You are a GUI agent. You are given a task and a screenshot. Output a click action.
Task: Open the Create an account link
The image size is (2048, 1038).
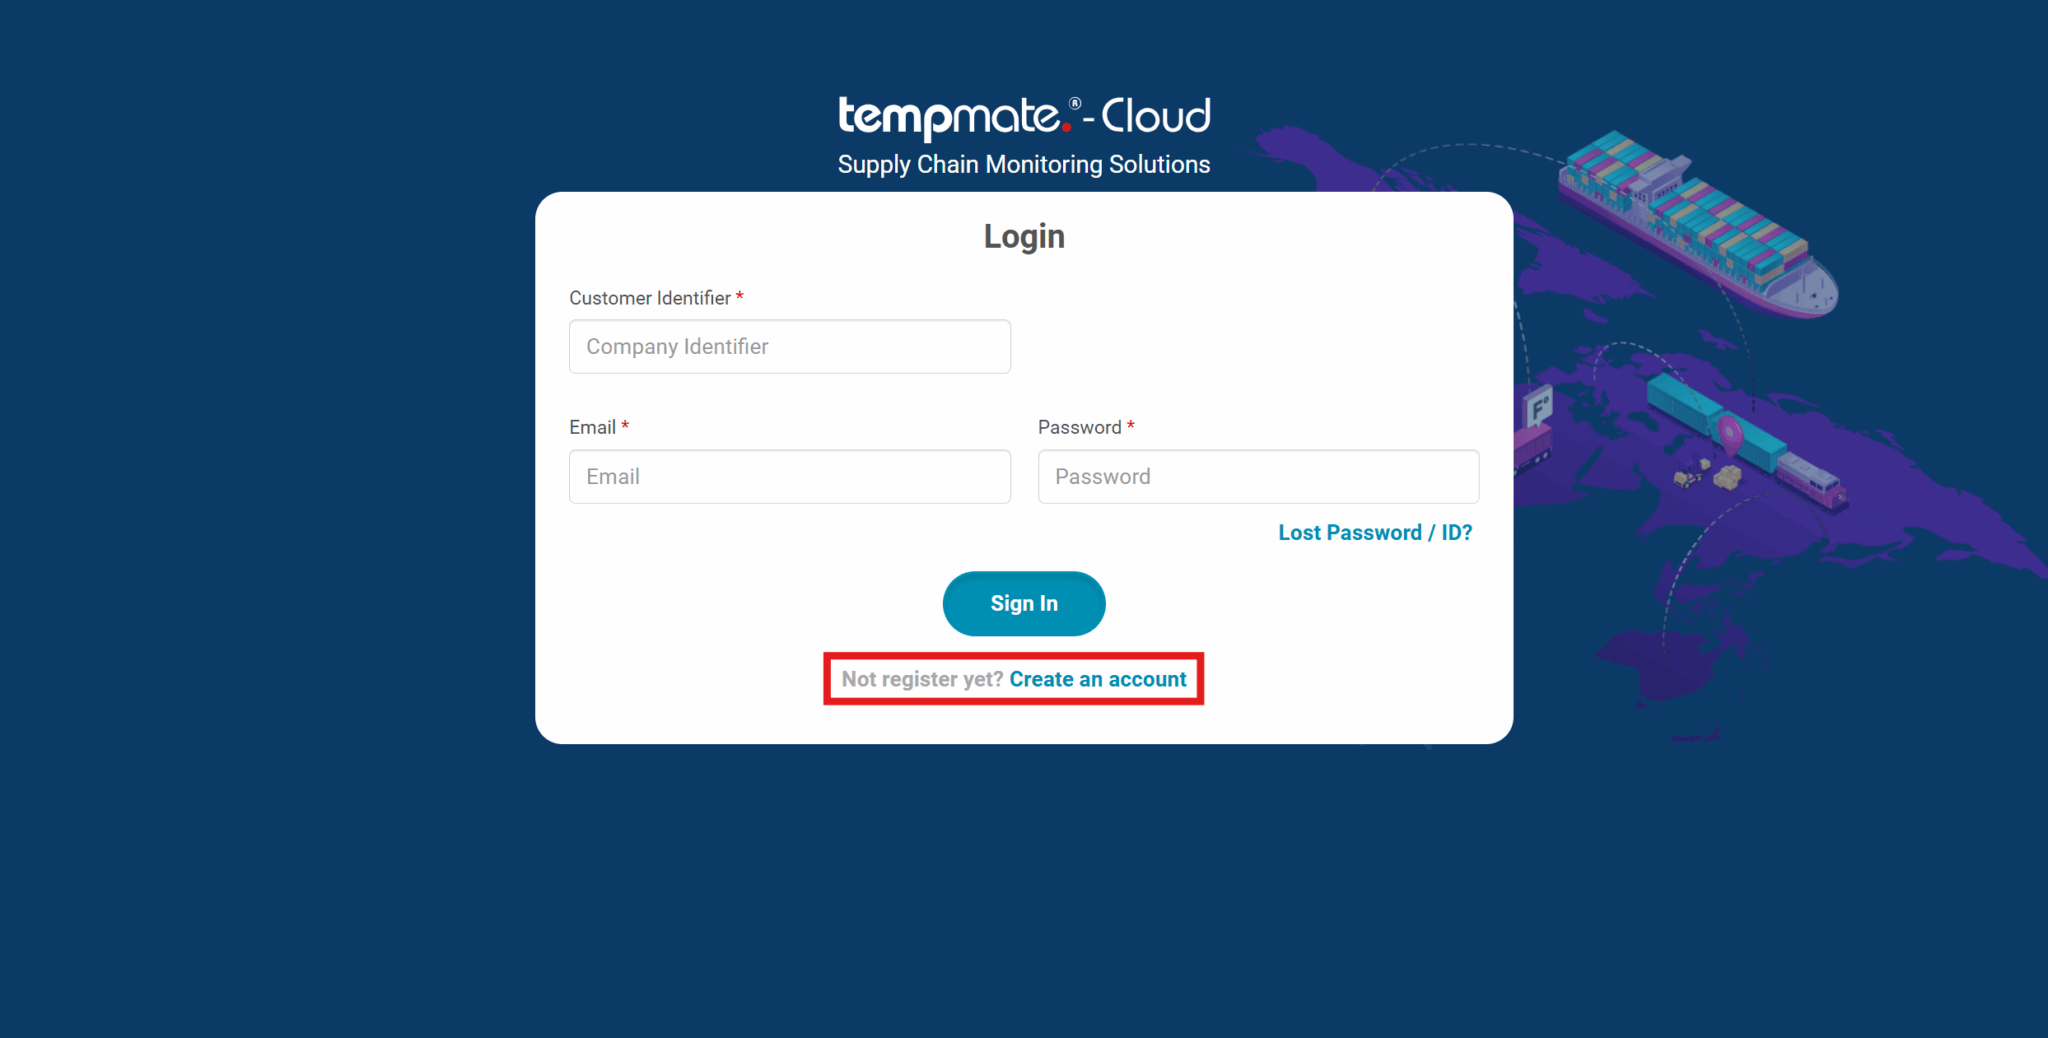(1098, 680)
